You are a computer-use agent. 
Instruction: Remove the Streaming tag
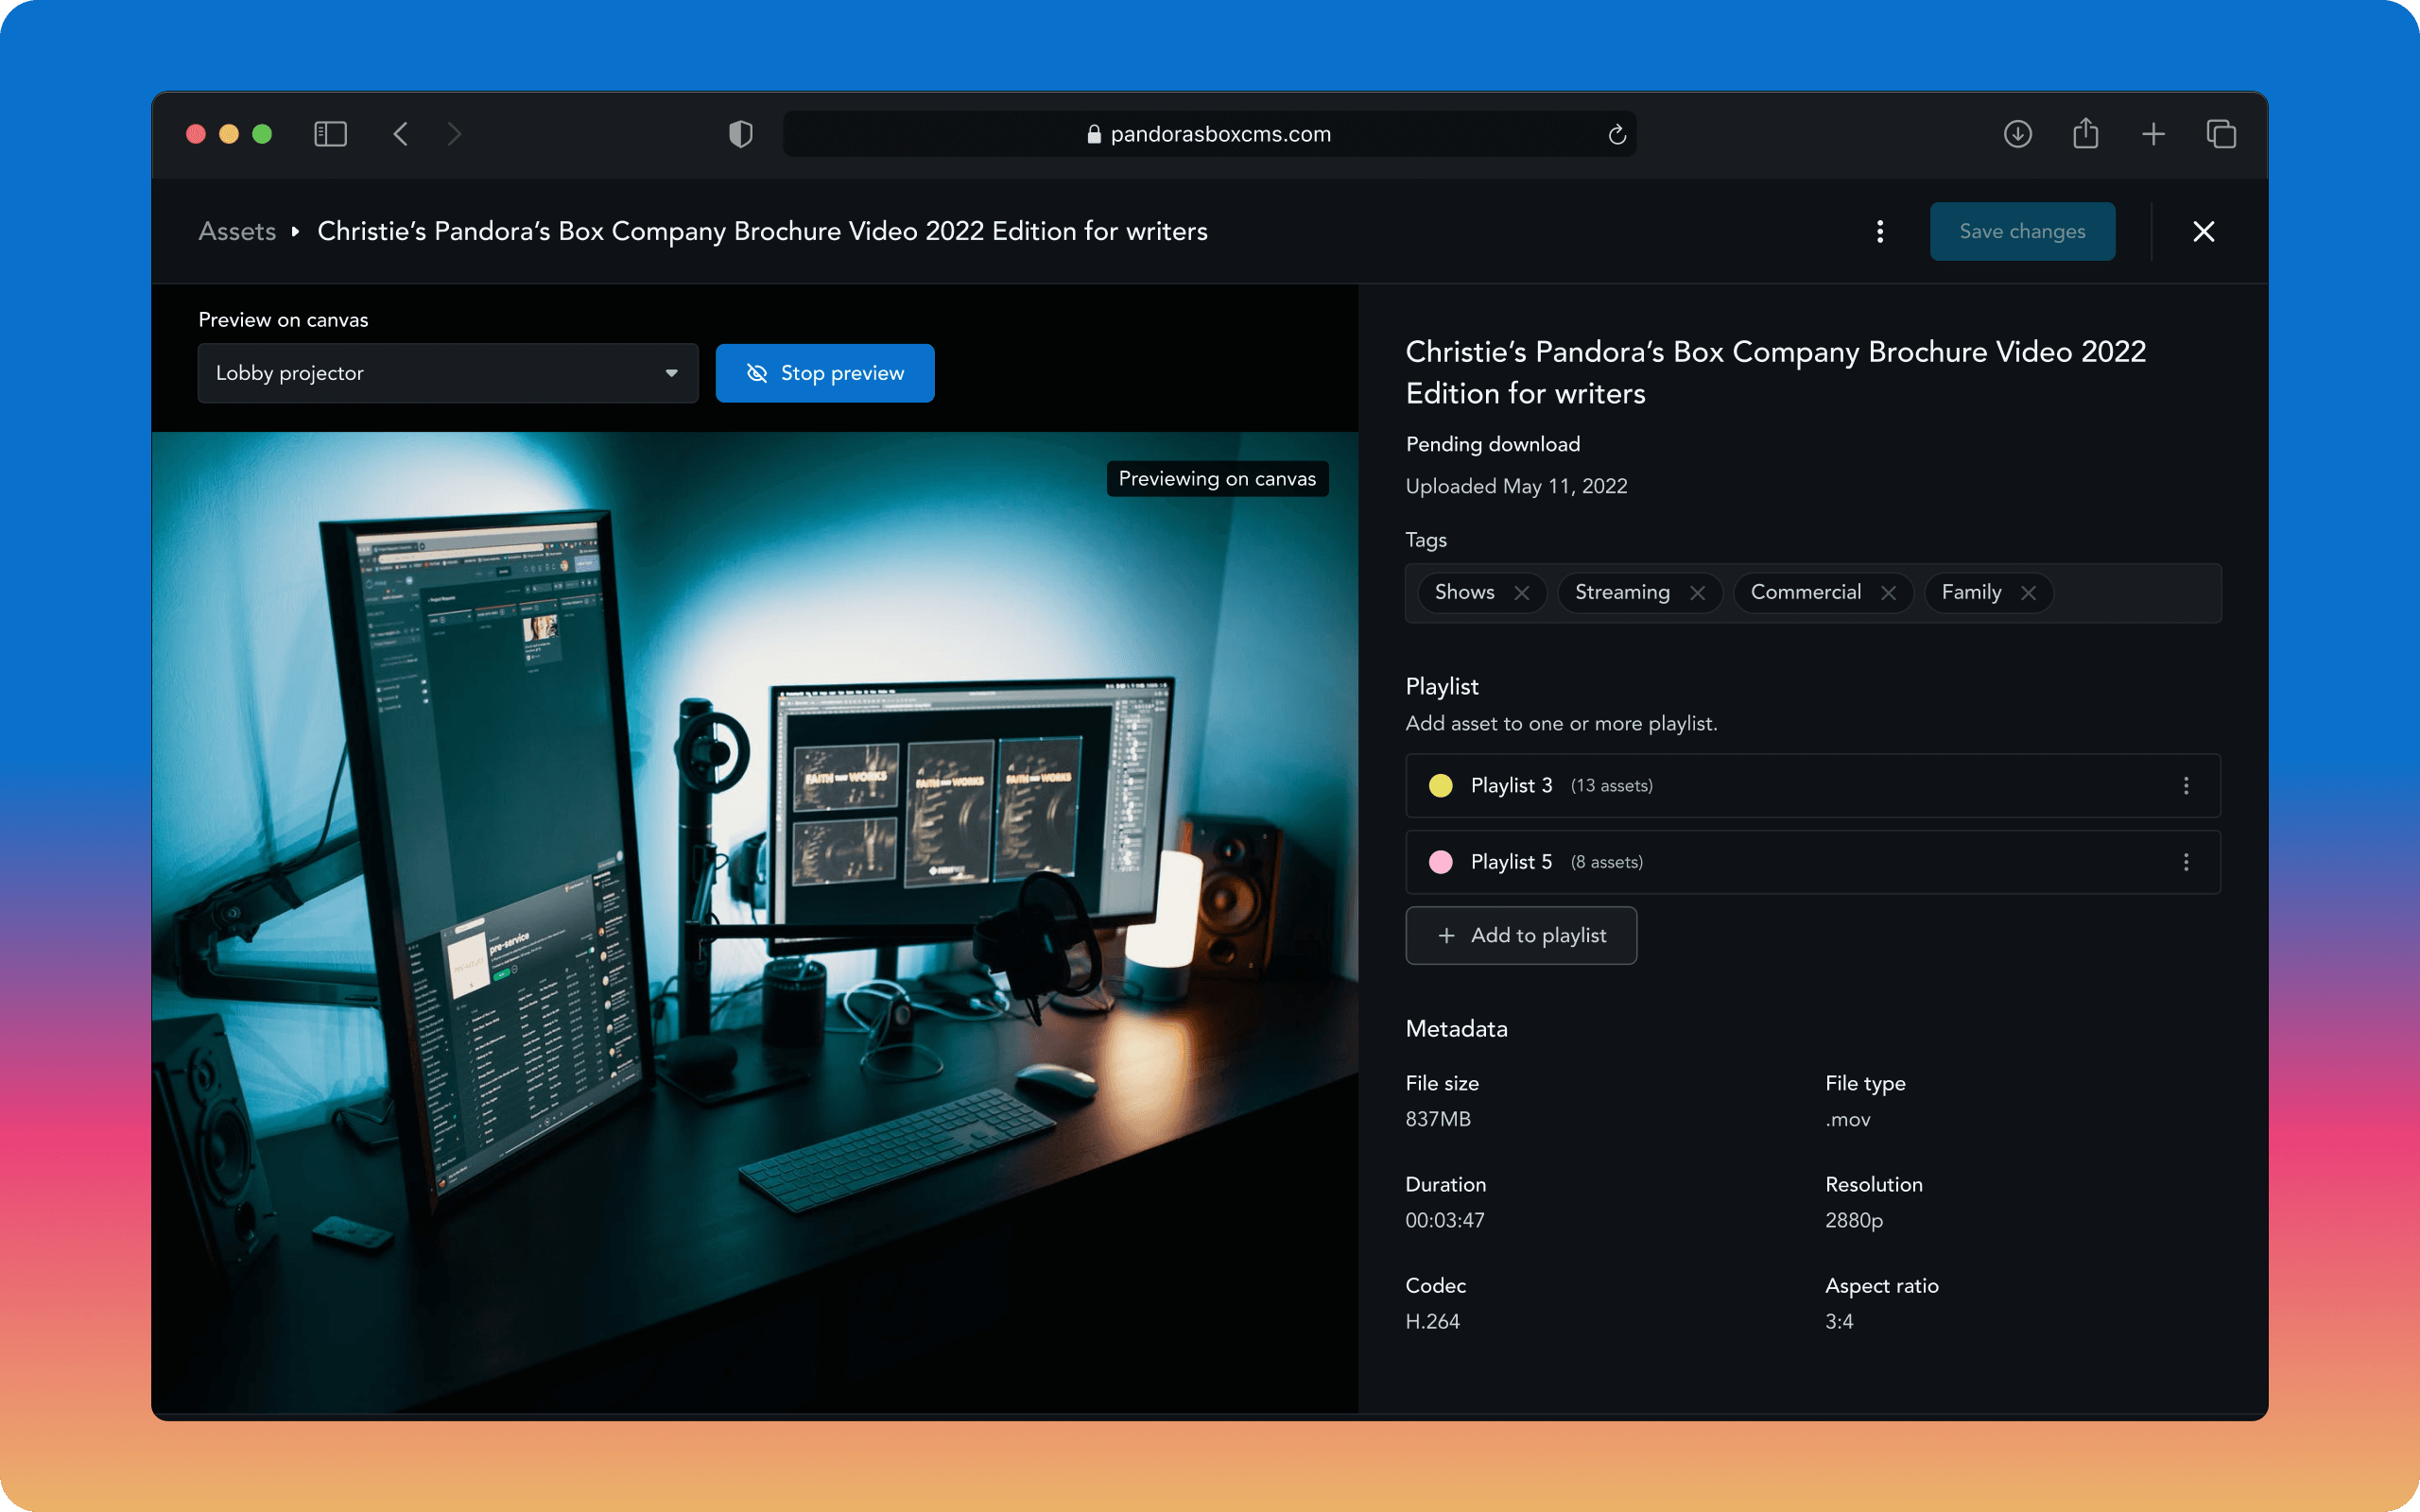click(1697, 593)
